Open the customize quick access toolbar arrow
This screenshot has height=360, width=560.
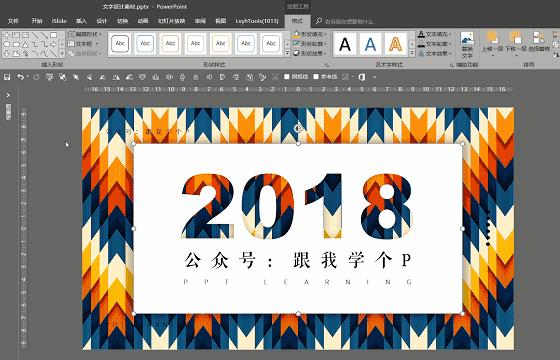pyautogui.click(x=374, y=77)
